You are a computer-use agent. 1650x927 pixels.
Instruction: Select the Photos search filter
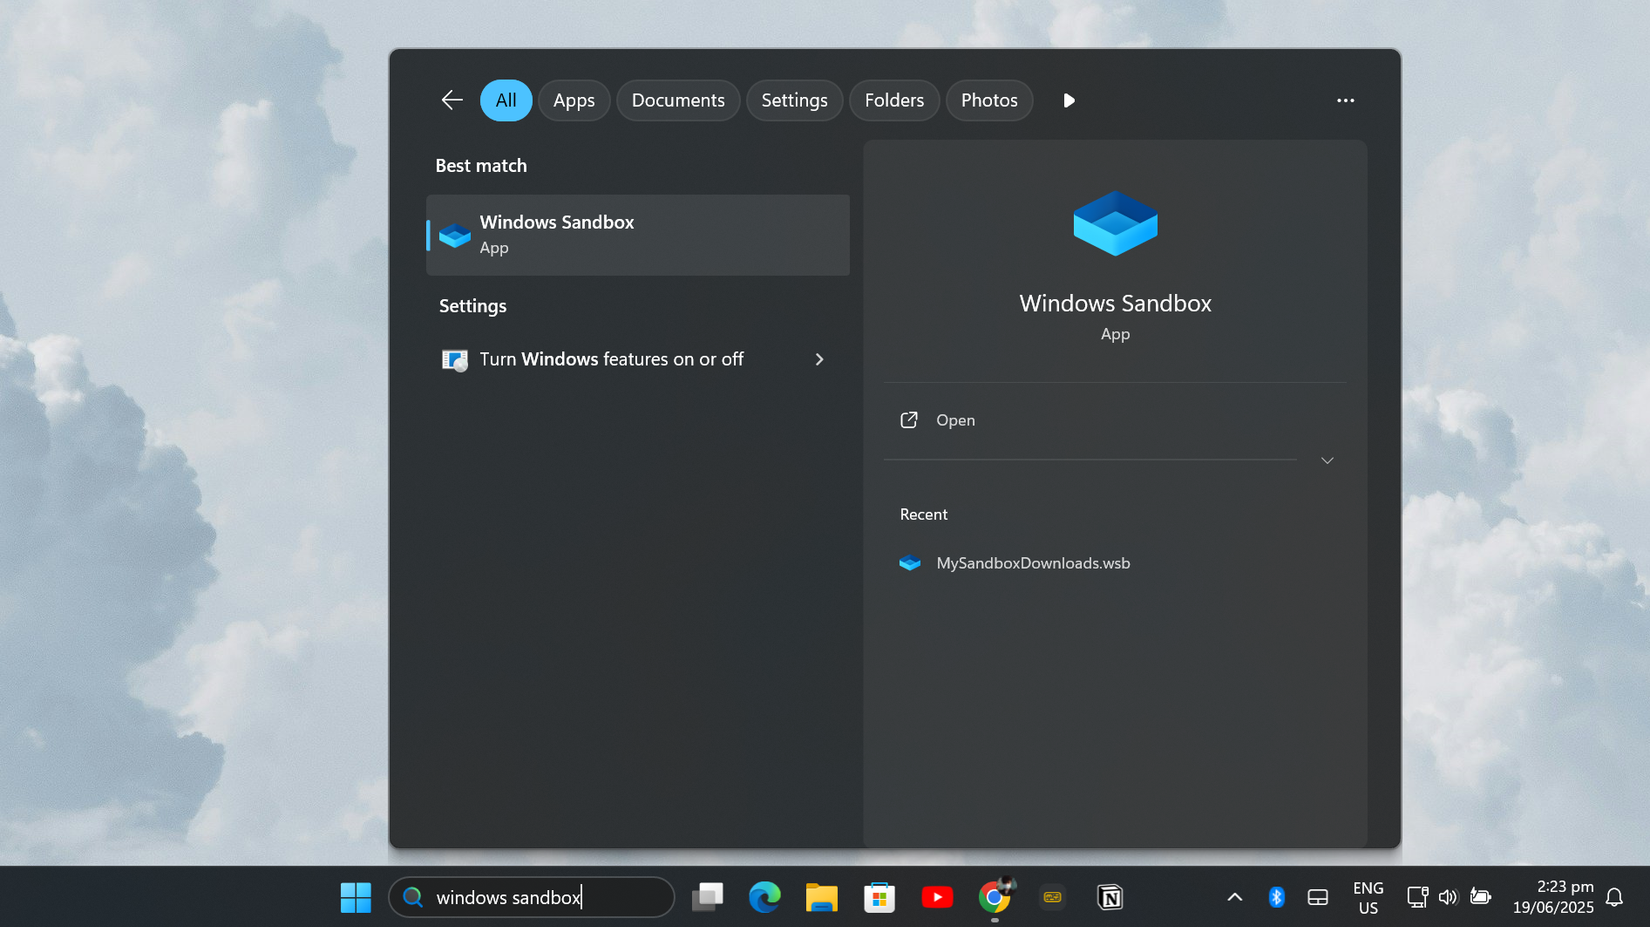coord(989,100)
